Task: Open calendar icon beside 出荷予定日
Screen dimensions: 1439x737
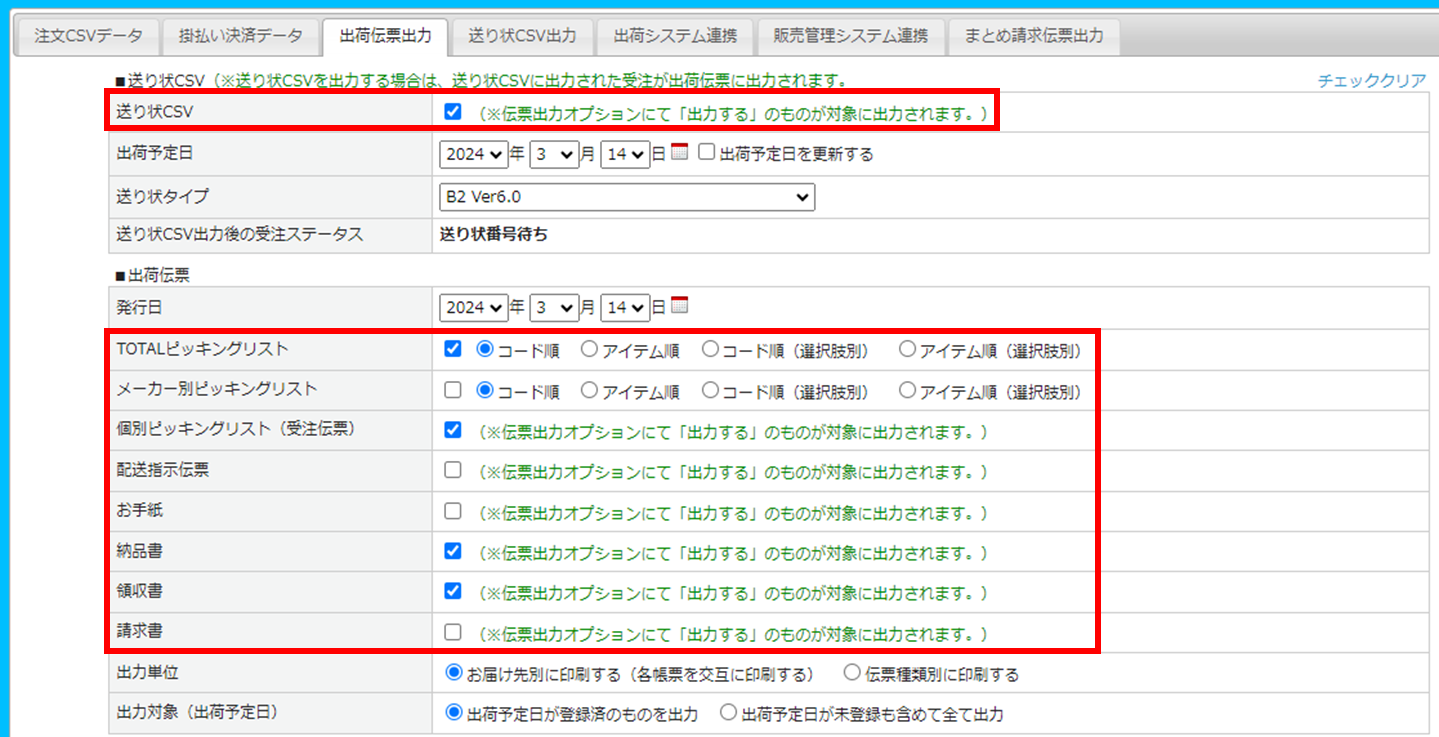Action: pyautogui.click(x=680, y=153)
